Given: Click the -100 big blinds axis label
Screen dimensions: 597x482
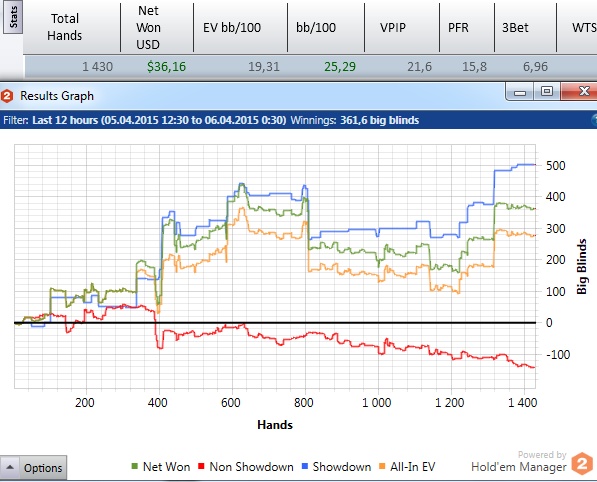Looking at the screenshot, I should click(x=558, y=354).
